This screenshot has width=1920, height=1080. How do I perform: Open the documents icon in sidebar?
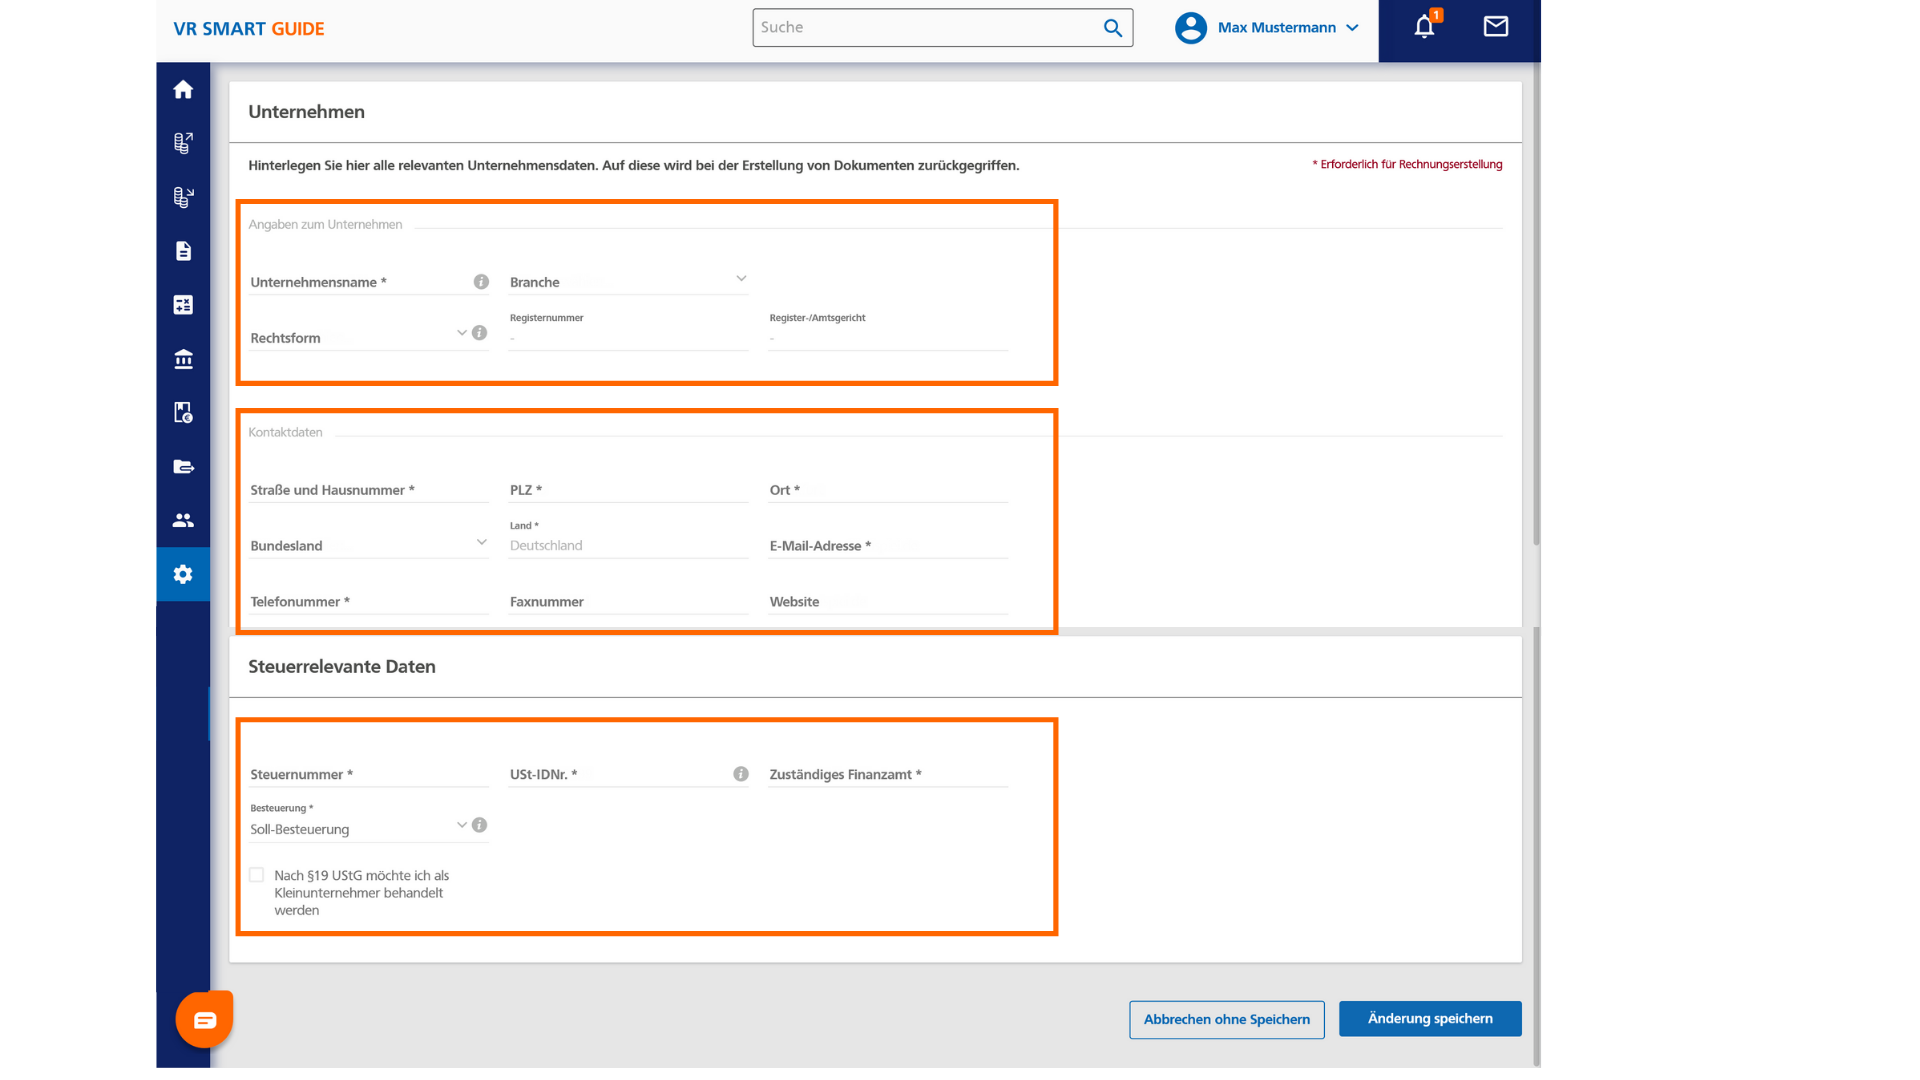click(183, 251)
